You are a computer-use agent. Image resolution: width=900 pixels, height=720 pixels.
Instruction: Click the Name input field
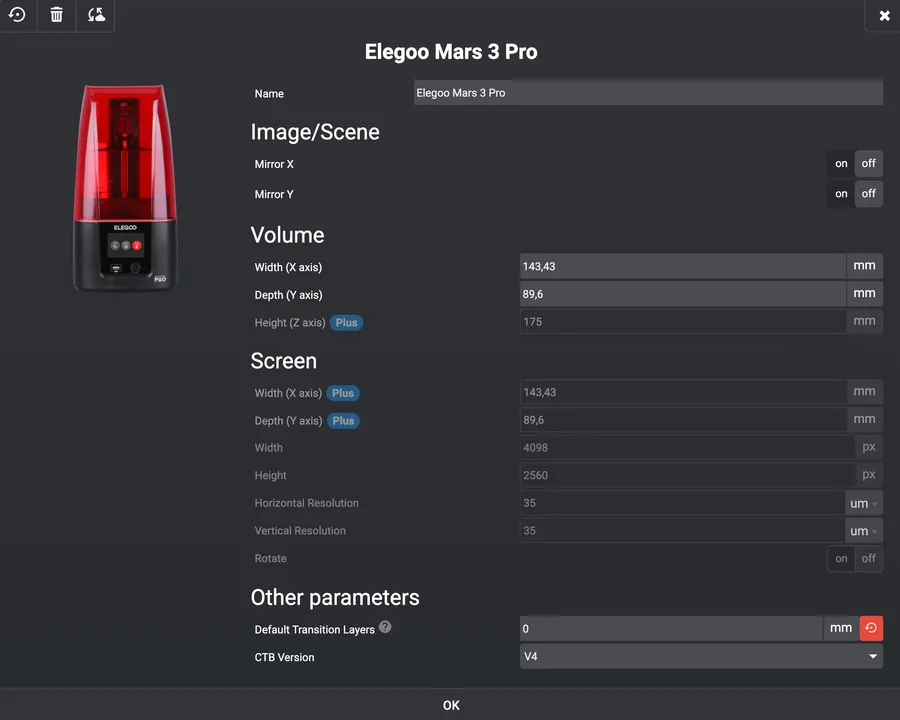pos(648,93)
